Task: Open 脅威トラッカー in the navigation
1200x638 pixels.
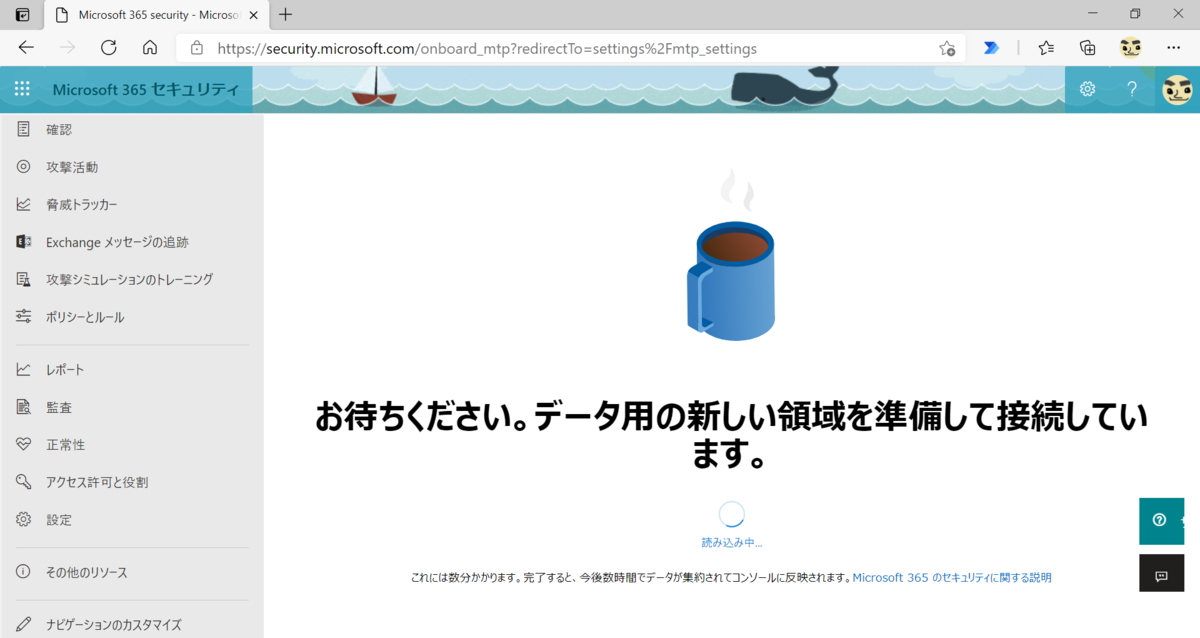Action: (x=82, y=204)
